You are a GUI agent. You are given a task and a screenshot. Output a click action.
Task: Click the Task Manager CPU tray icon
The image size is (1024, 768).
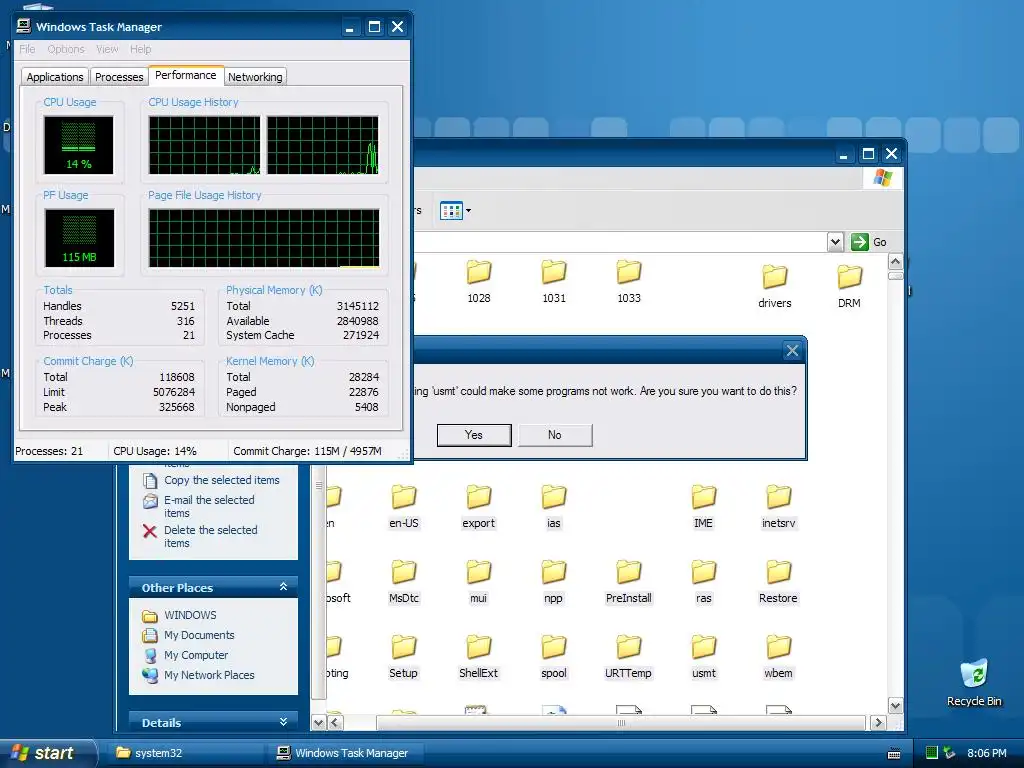932,753
